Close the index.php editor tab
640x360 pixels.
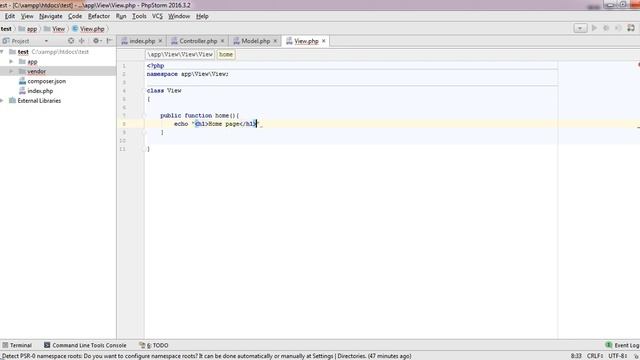pos(160,41)
